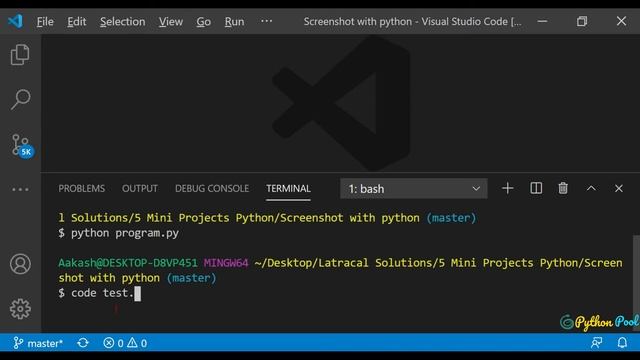Image resolution: width=640 pixels, height=360 pixels.
Task: Click the 'code test.' terminal input line
Action: [100, 293]
